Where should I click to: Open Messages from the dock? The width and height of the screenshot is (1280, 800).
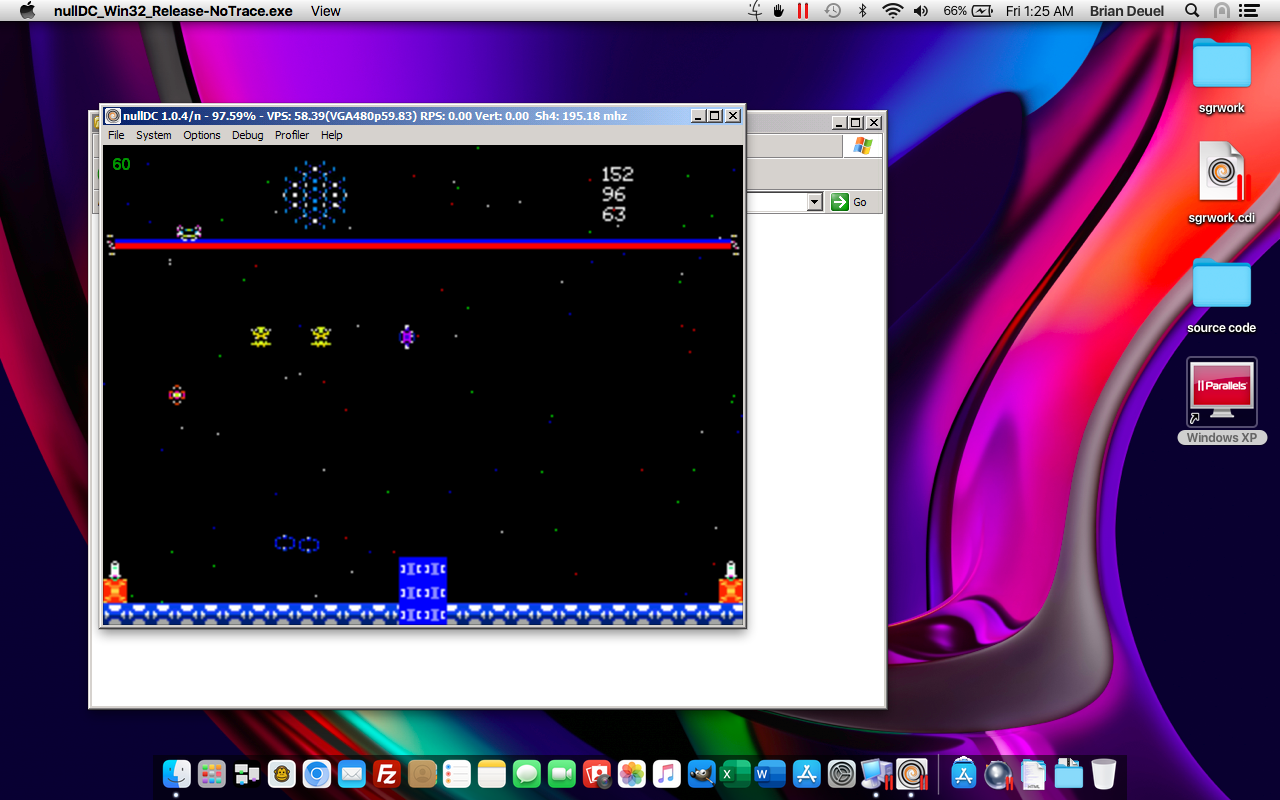pos(527,774)
